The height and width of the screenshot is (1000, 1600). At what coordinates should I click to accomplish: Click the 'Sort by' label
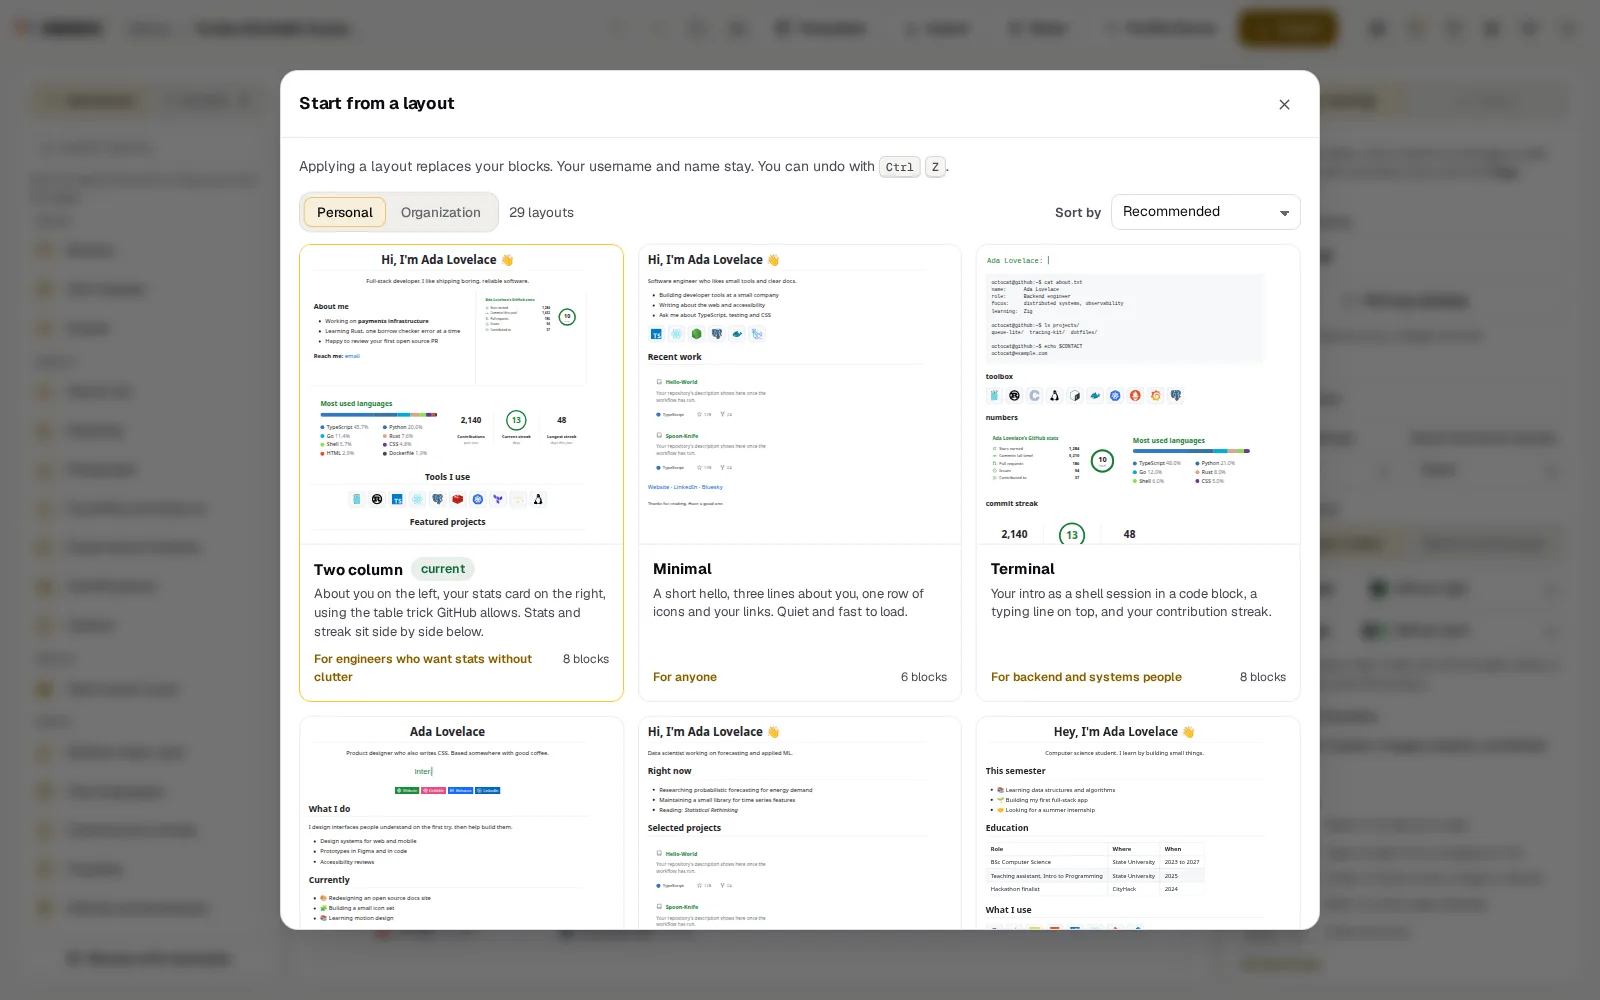(1078, 212)
